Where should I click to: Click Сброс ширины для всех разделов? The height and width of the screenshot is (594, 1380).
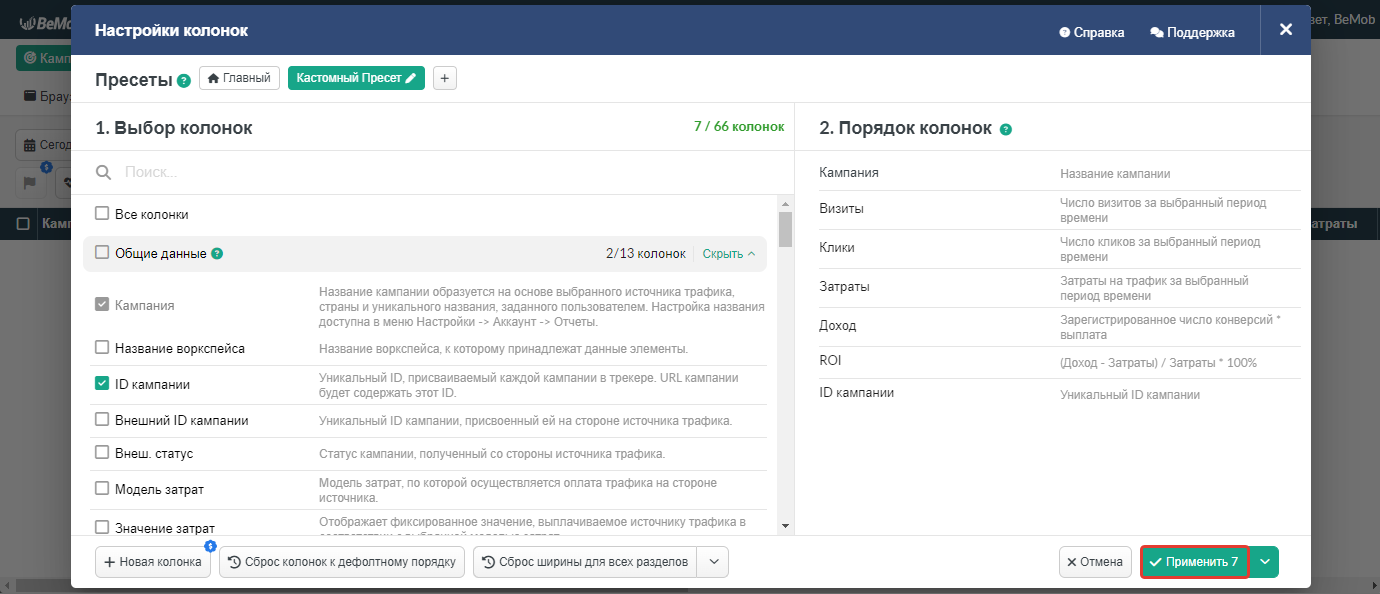point(585,562)
